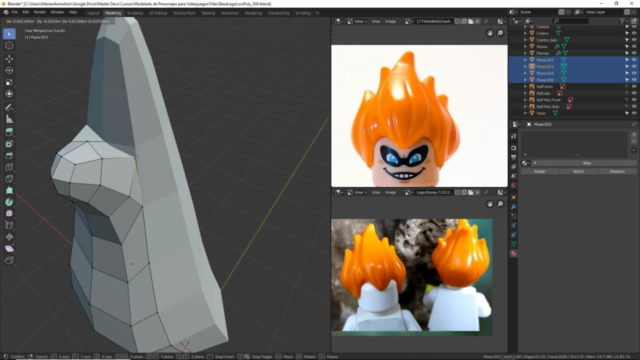The height and width of the screenshot is (360, 640).
Task: Select the Select Box tool in toolbar
Action: (9, 34)
